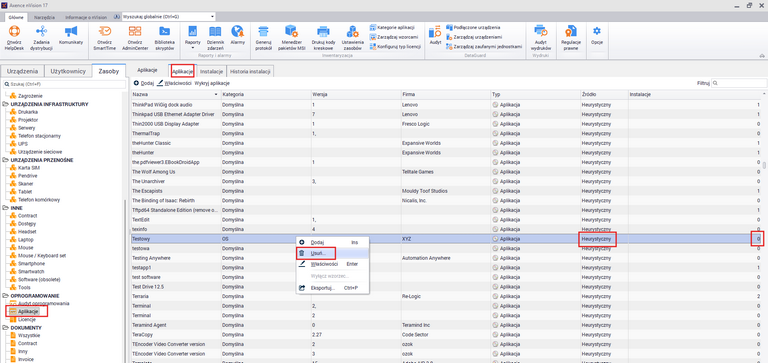Screen dimensions: 768x363
Task: Open the Instalacje tab
Action: click(x=212, y=72)
